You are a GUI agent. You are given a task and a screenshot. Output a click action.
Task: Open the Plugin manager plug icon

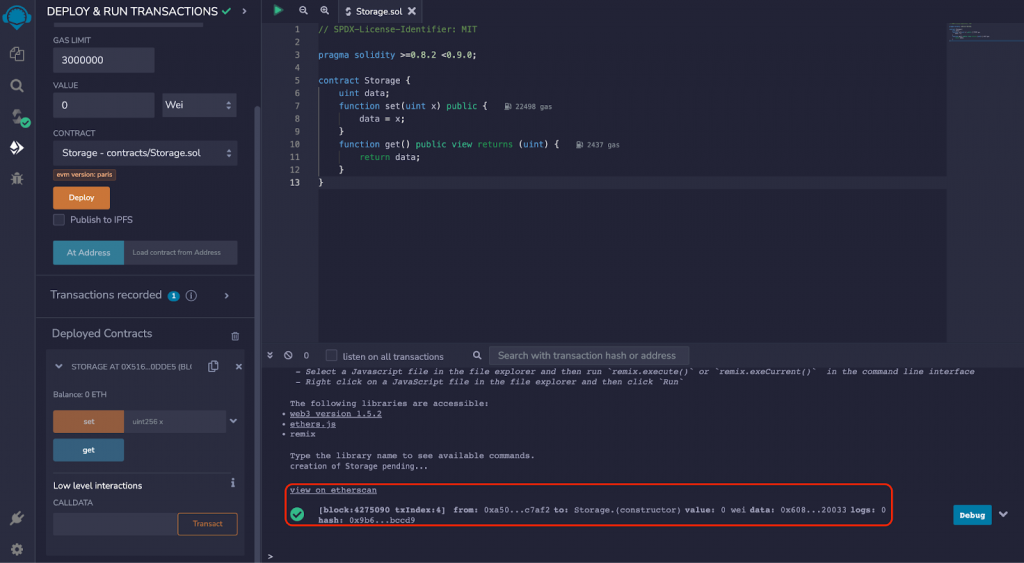(x=17, y=519)
